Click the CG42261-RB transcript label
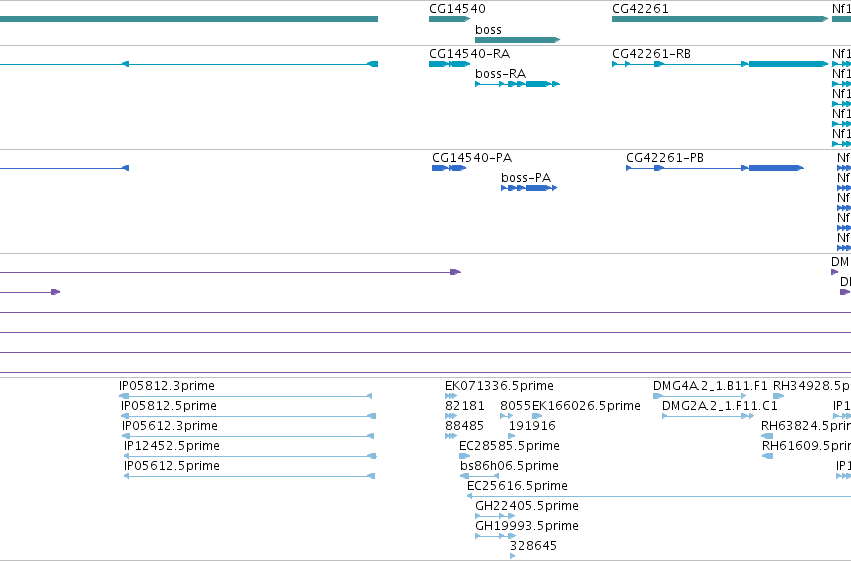Viewport: 851px width, 561px height. (x=651, y=54)
